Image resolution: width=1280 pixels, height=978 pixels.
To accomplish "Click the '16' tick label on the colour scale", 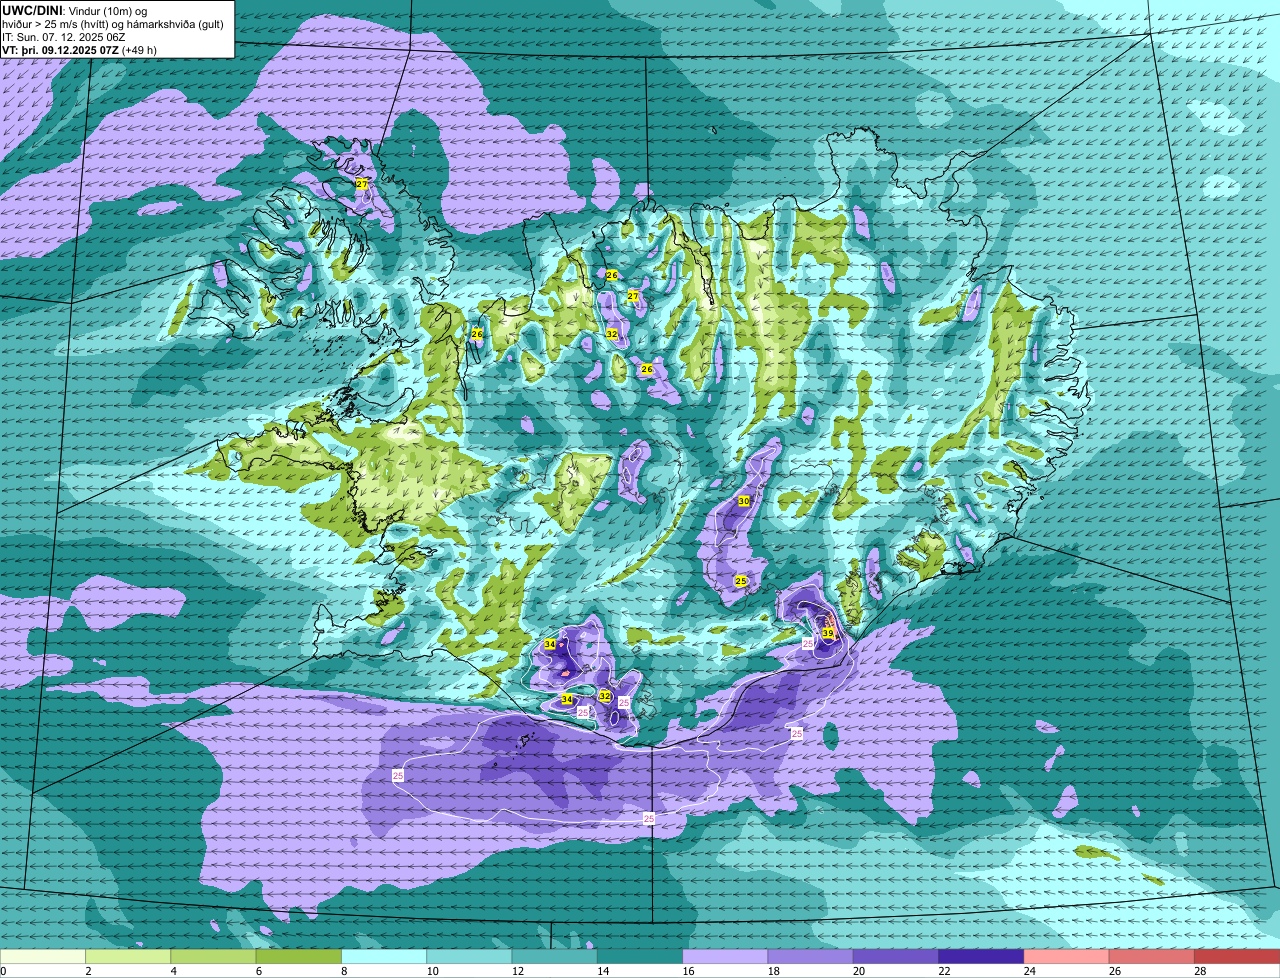I will click(x=688, y=971).
